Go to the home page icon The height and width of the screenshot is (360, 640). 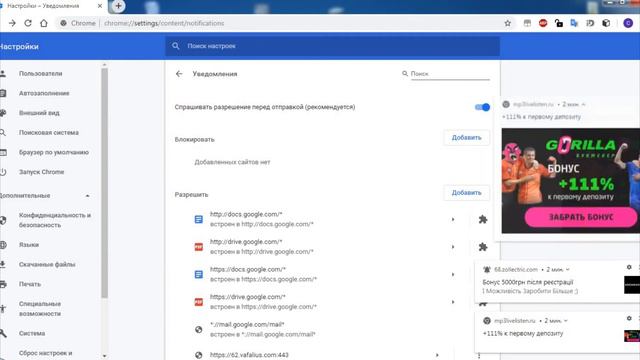pos(44,23)
